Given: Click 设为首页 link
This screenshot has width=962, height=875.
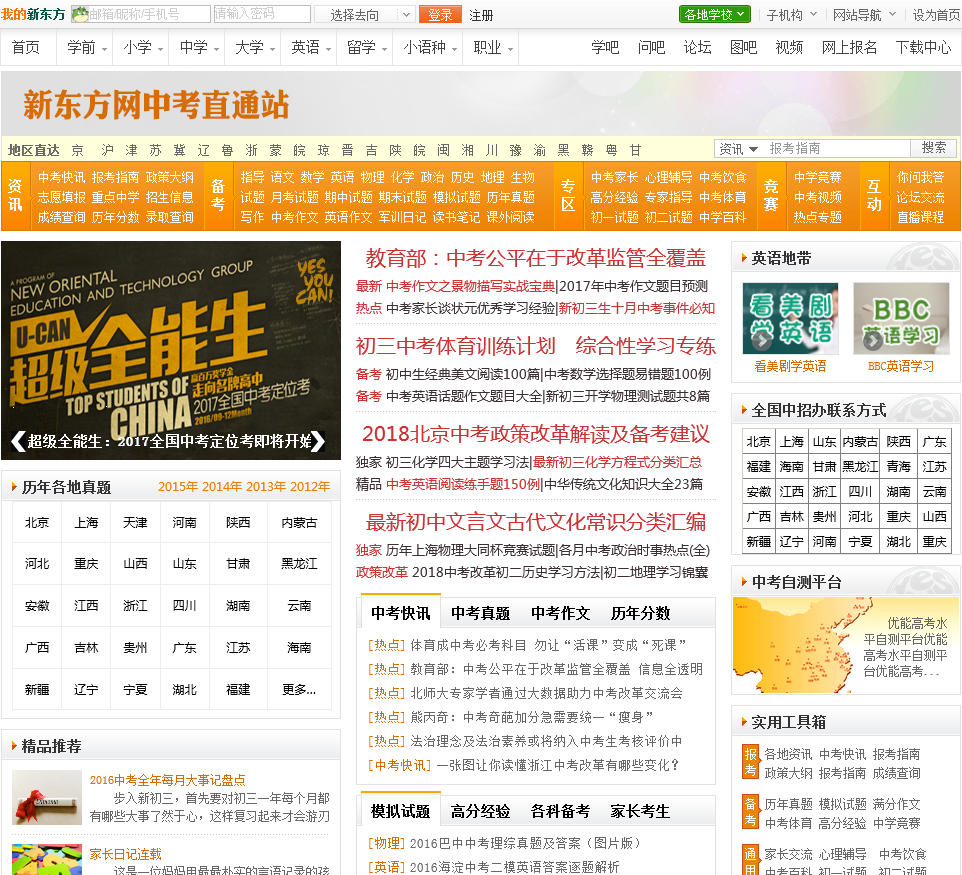Looking at the screenshot, I should click(936, 15).
